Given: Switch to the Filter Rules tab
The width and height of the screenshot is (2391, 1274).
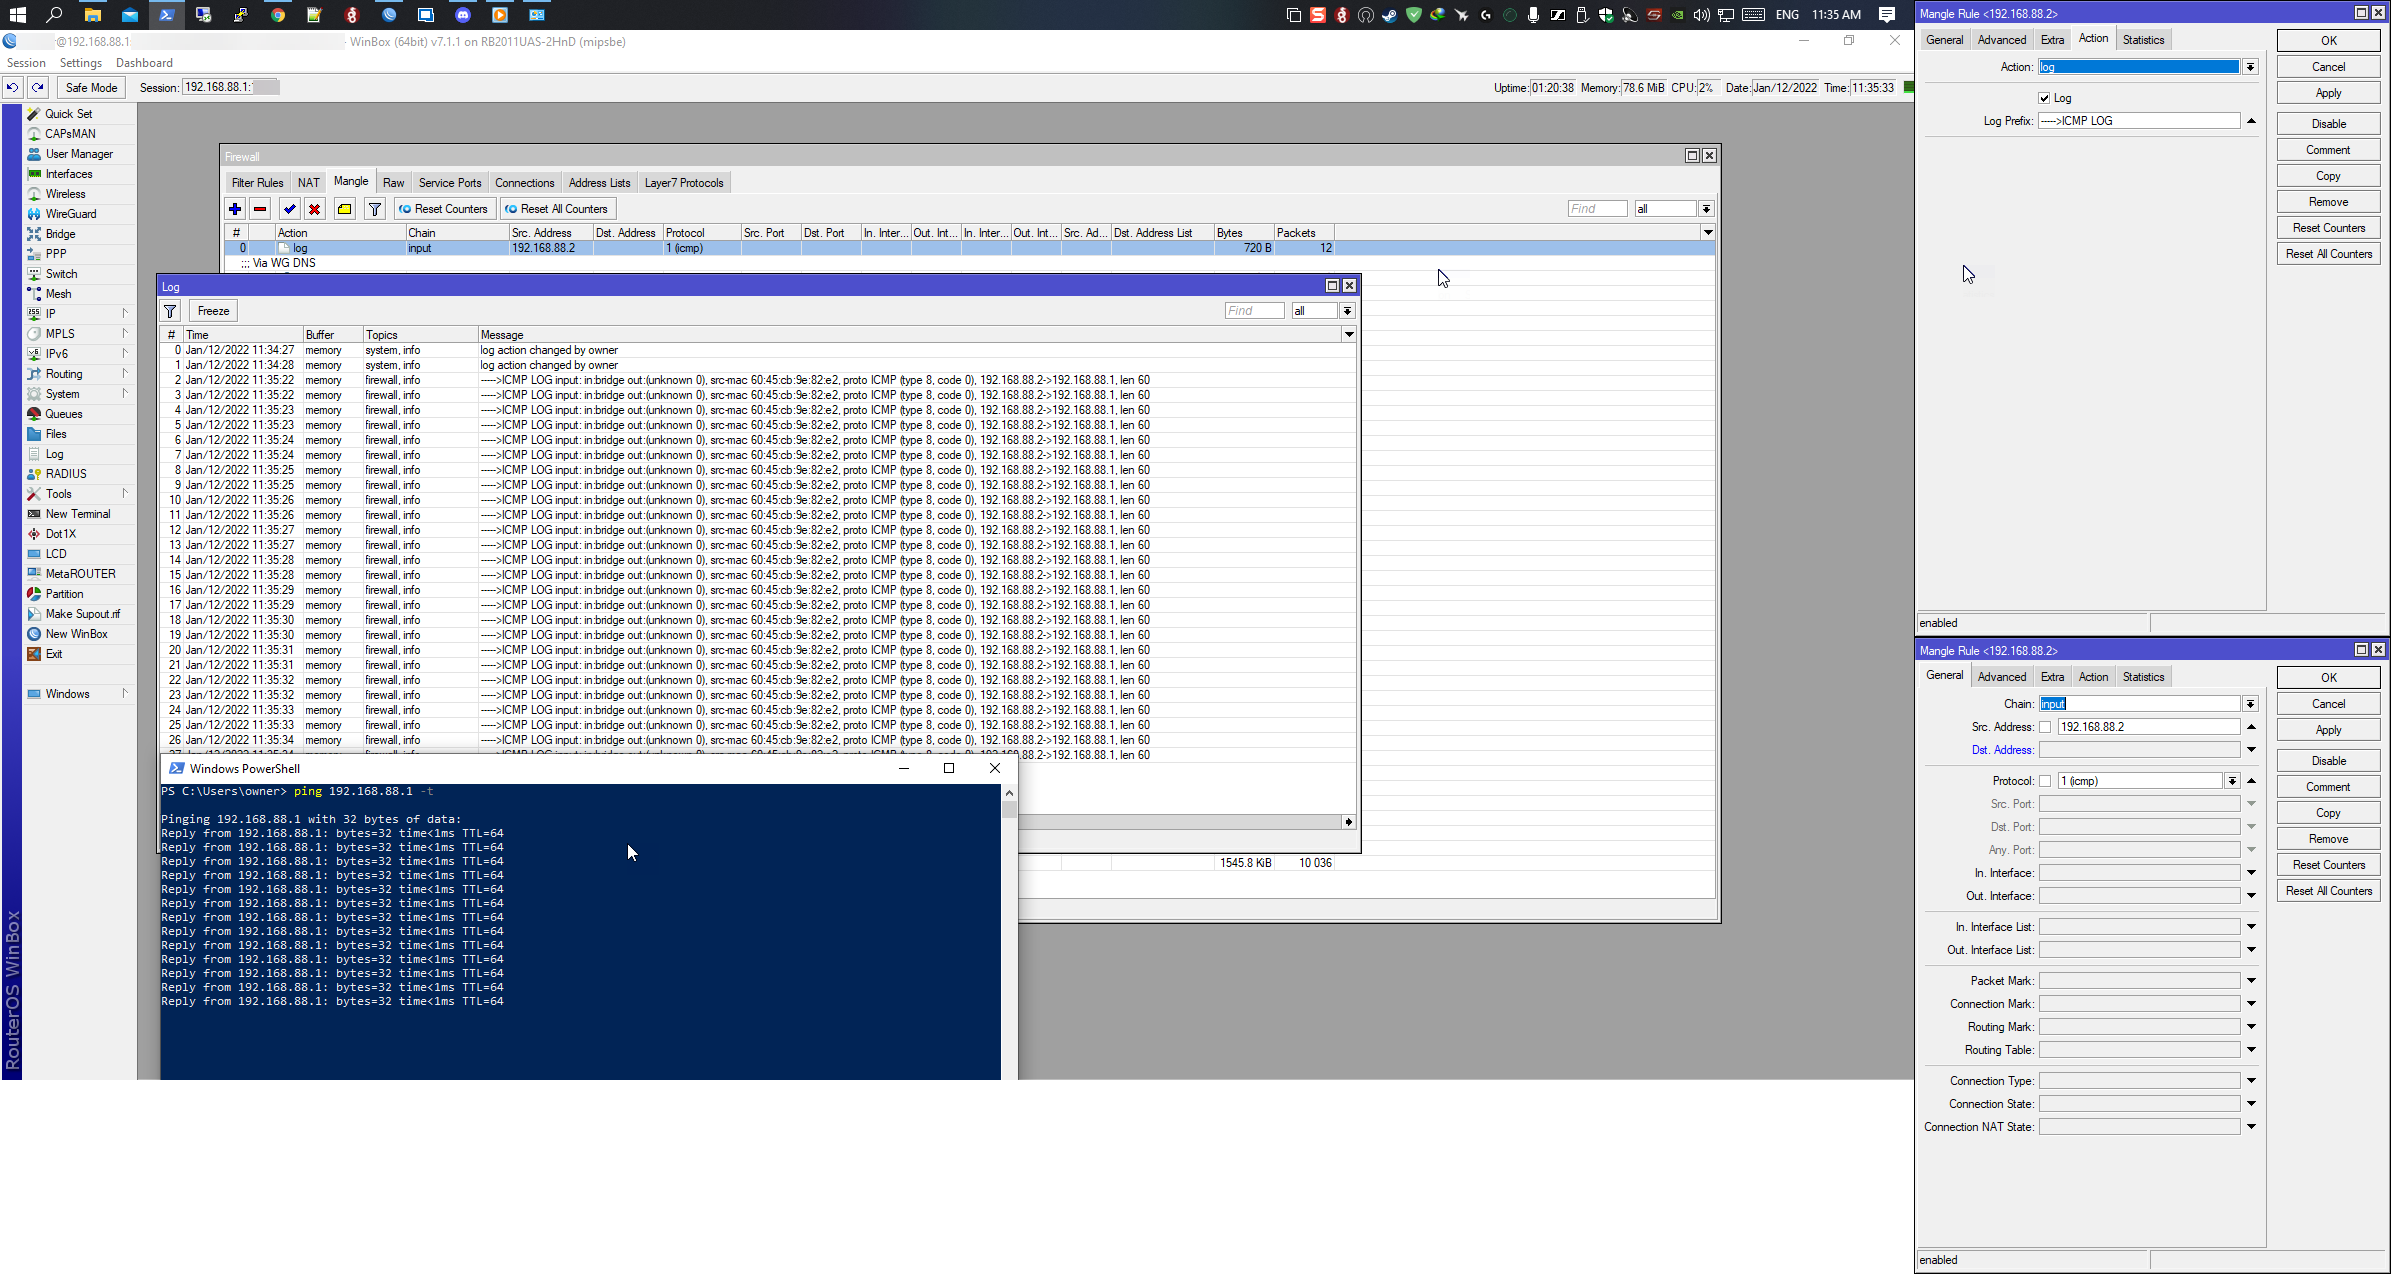Looking at the screenshot, I should 257,183.
